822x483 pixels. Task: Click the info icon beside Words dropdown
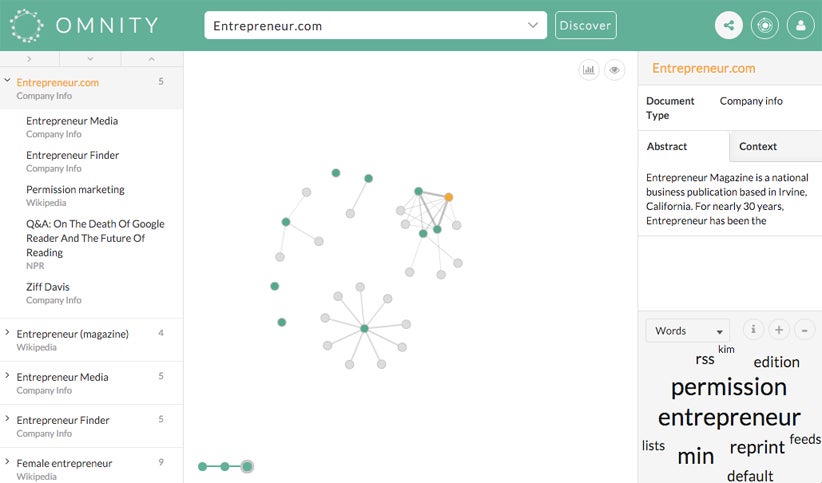tap(753, 329)
